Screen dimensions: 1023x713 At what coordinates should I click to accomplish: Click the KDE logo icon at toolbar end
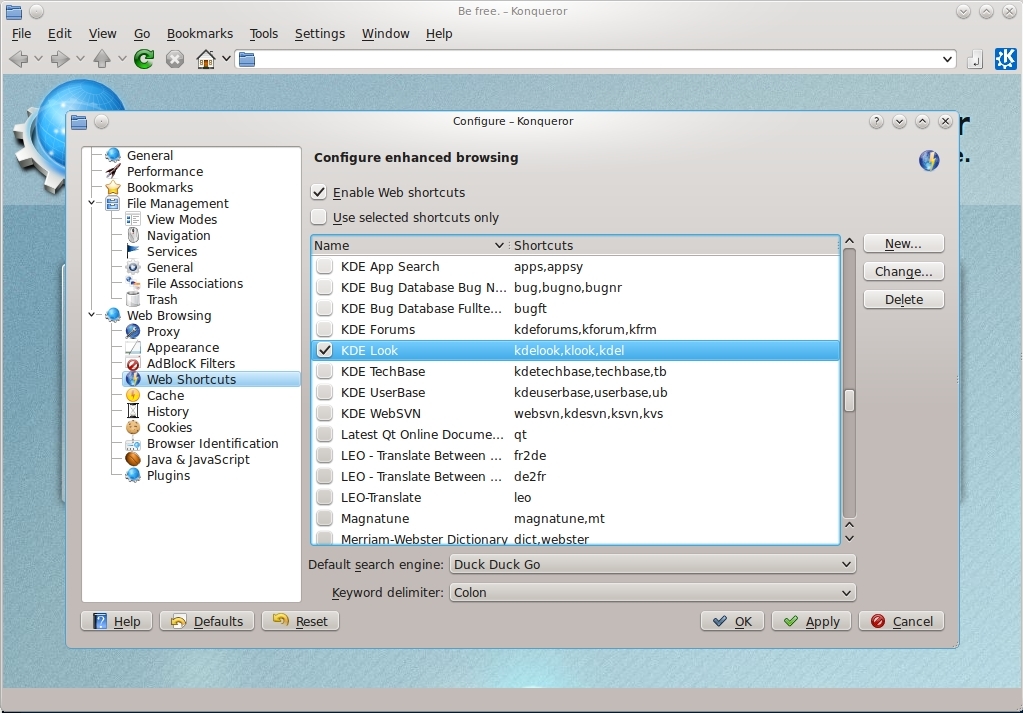point(1005,59)
